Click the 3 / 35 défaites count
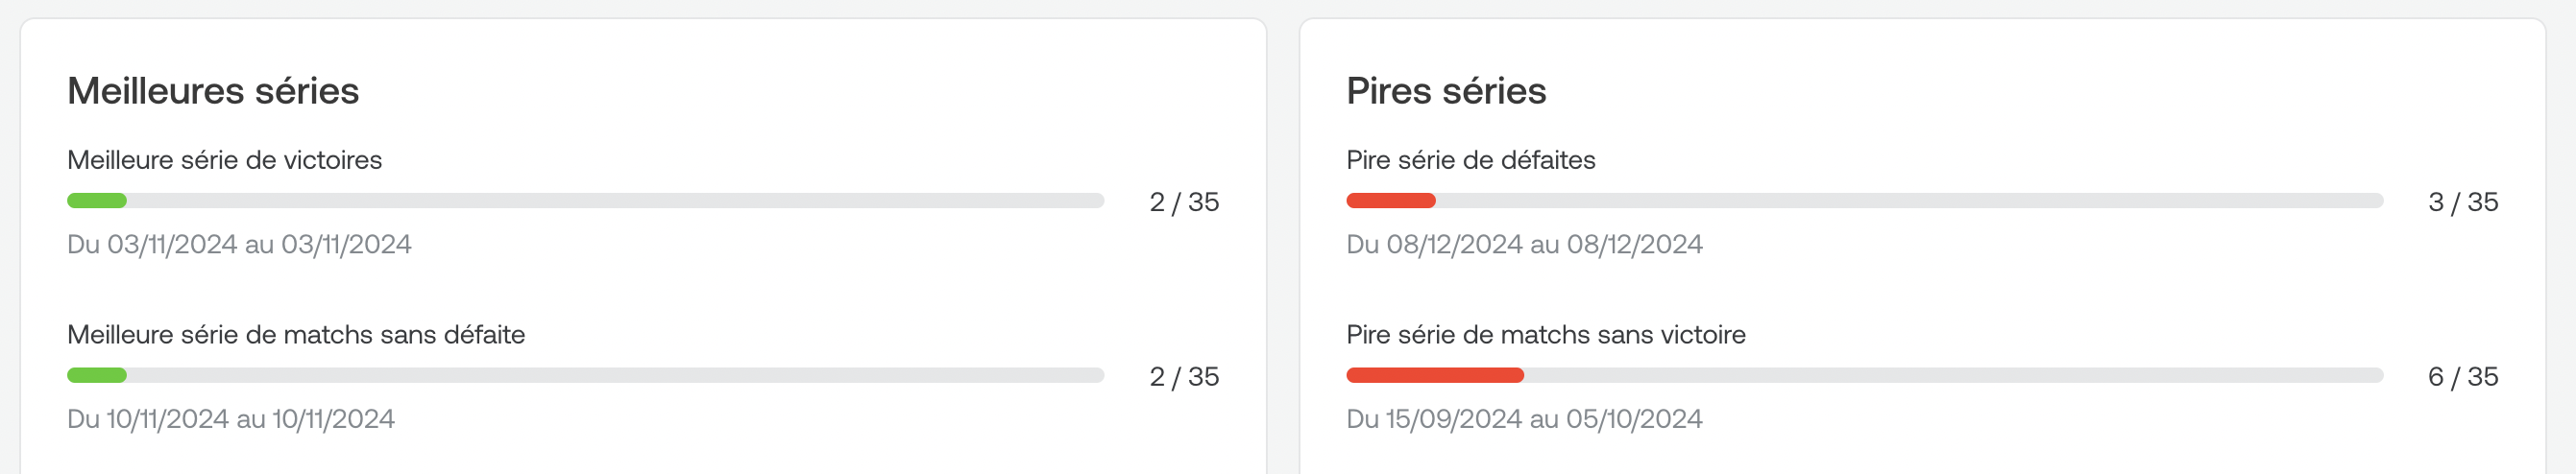 click(x=2463, y=202)
